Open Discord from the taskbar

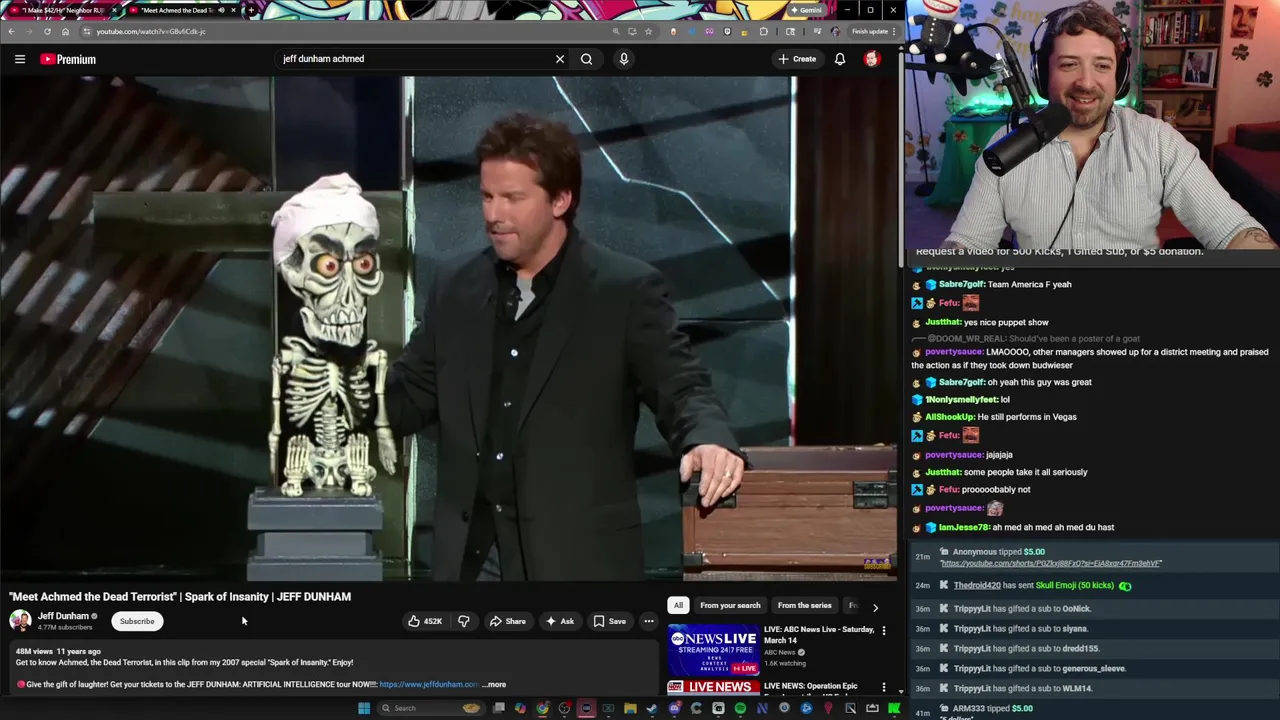click(674, 708)
